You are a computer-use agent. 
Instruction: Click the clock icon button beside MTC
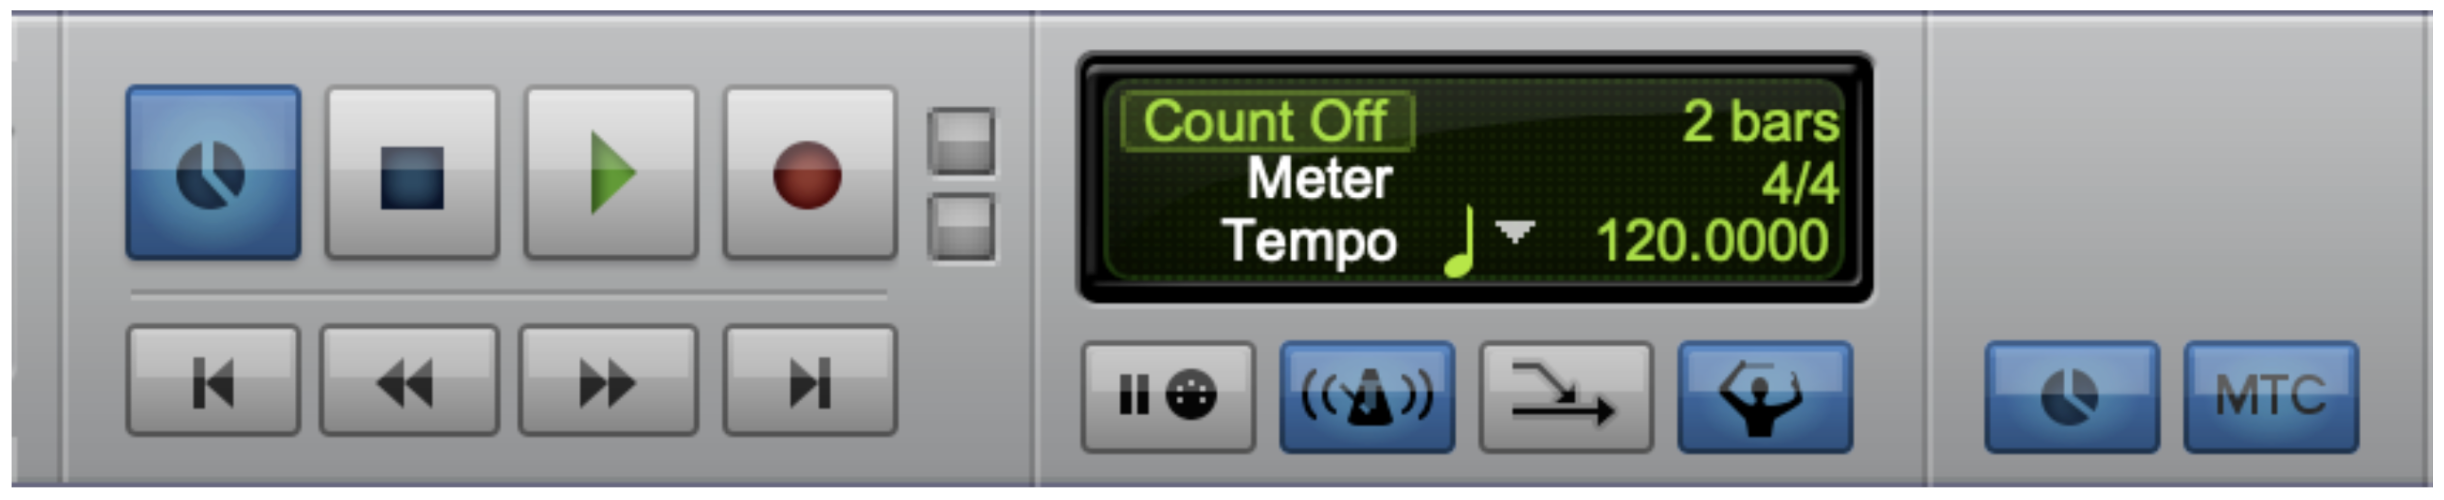click(2072, 397)
